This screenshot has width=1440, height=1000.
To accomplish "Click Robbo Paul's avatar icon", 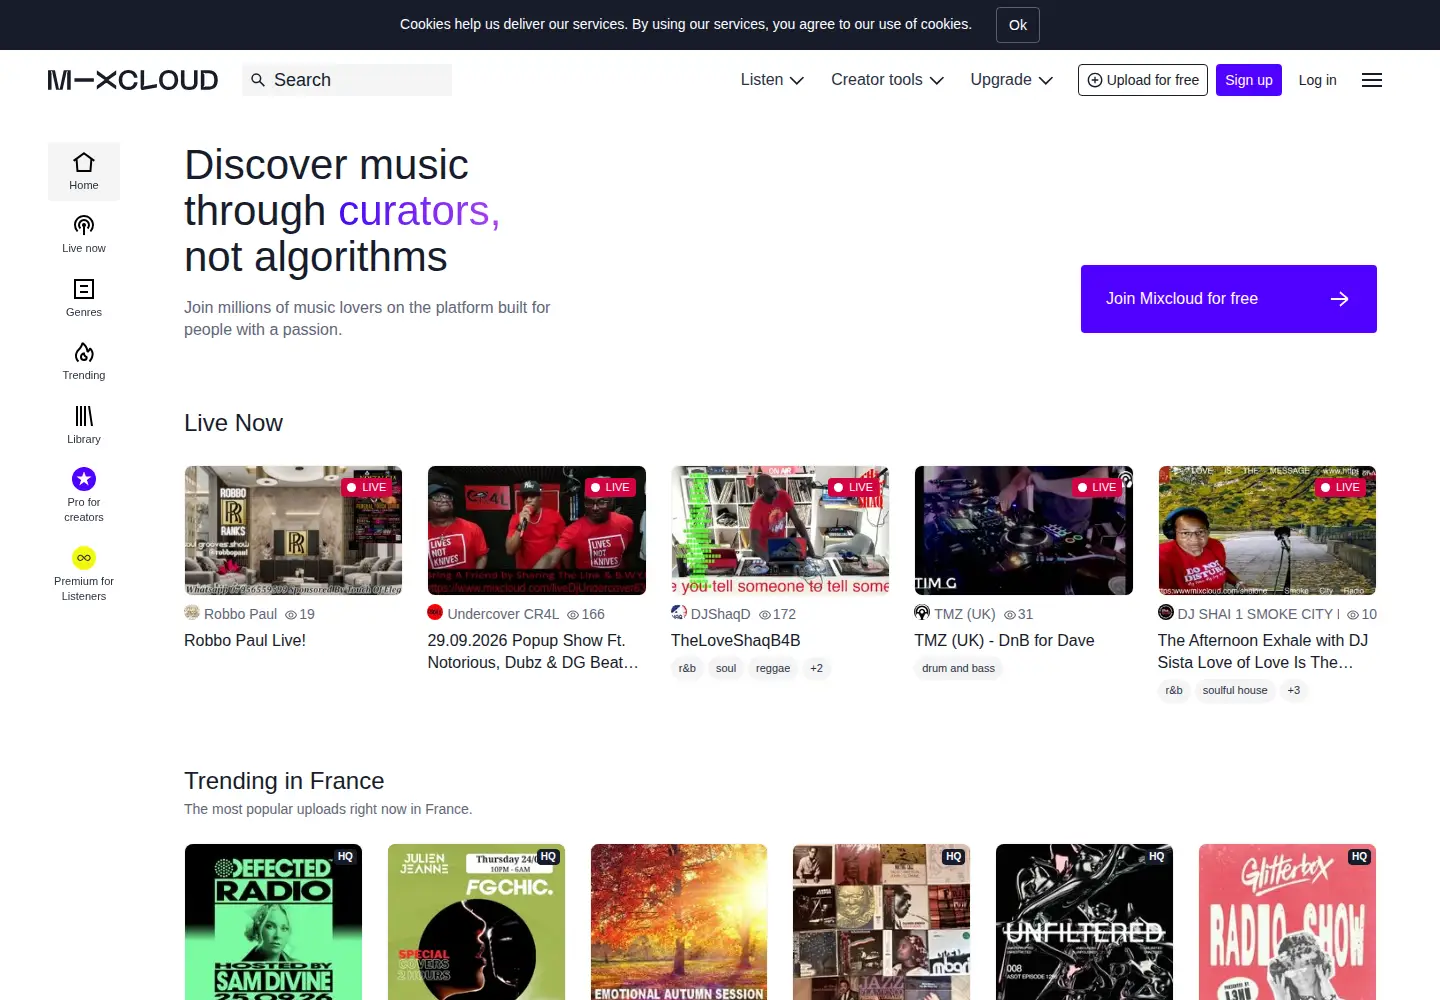I will tap(192, 613).
